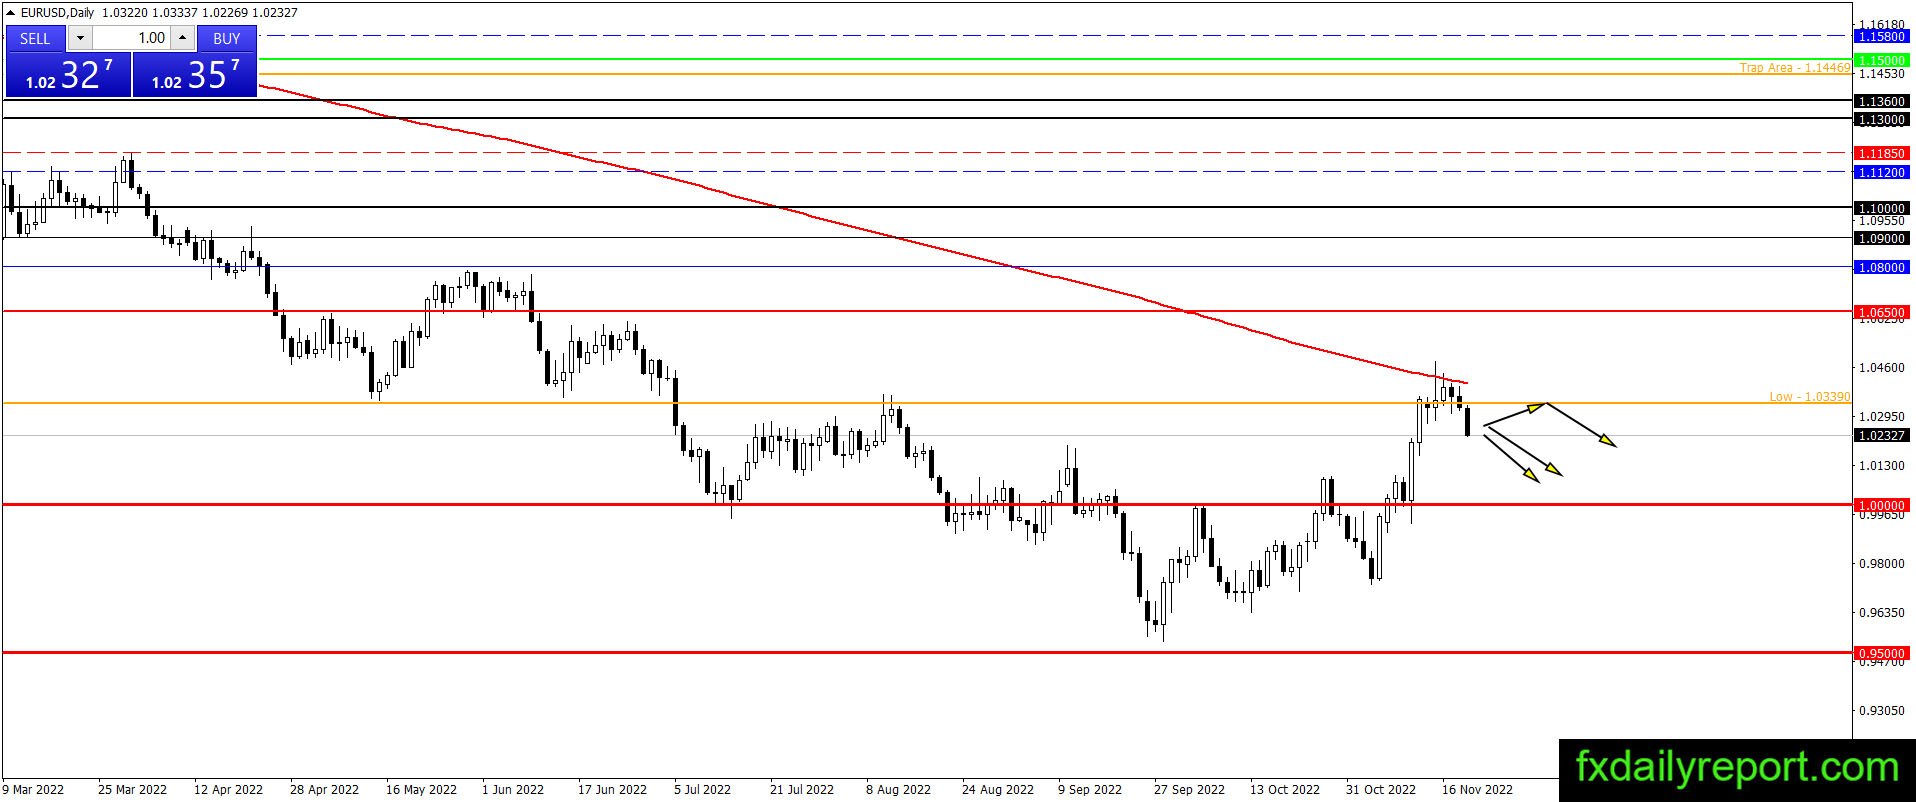Screen dimensions: 1916x802
Task: Click the SELL button
Action: pyautogui.click(x=35, y=38)
